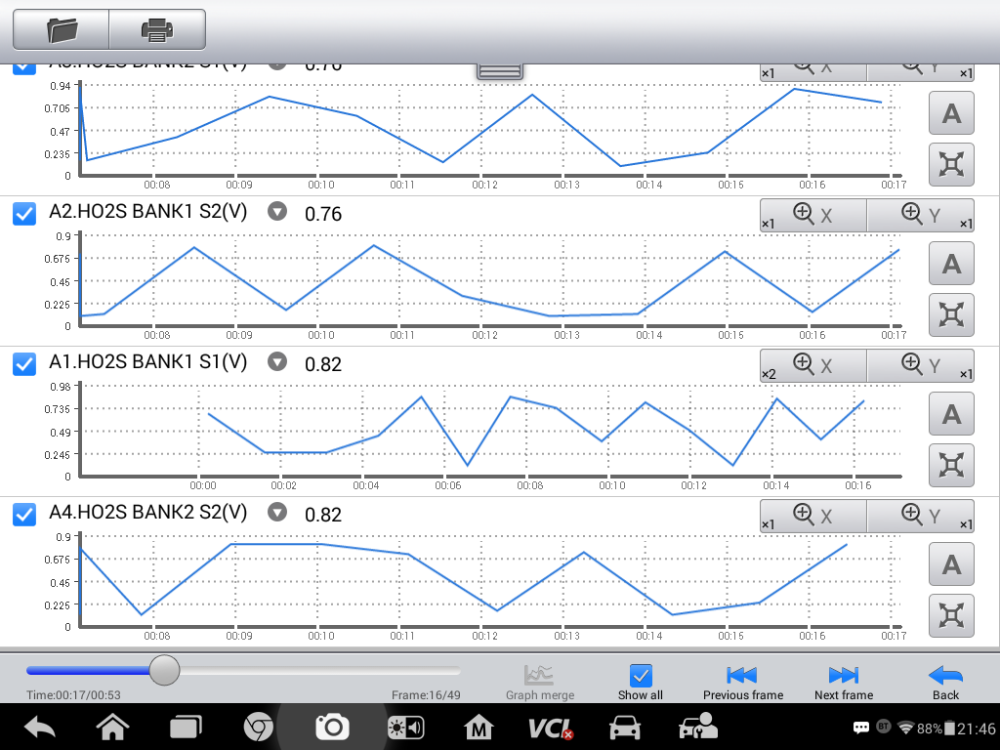Tap the Android home icon
This screenshot has height=750, width=1000.
[112, 727]
